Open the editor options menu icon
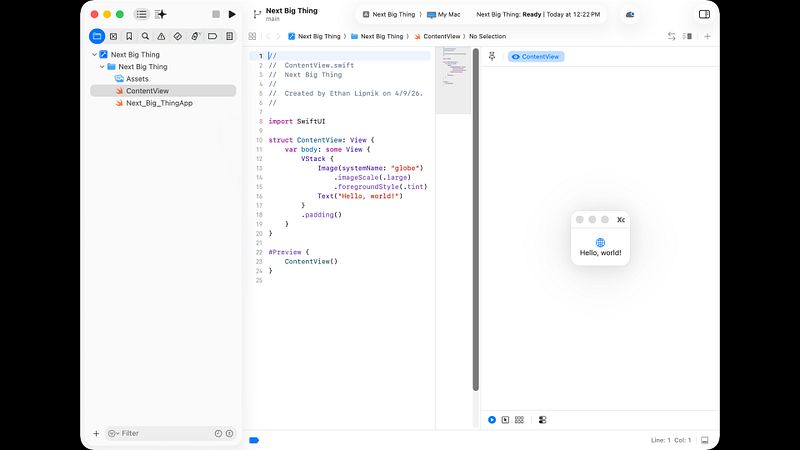This screenshot has height=450, width=800. pos(687,36)
